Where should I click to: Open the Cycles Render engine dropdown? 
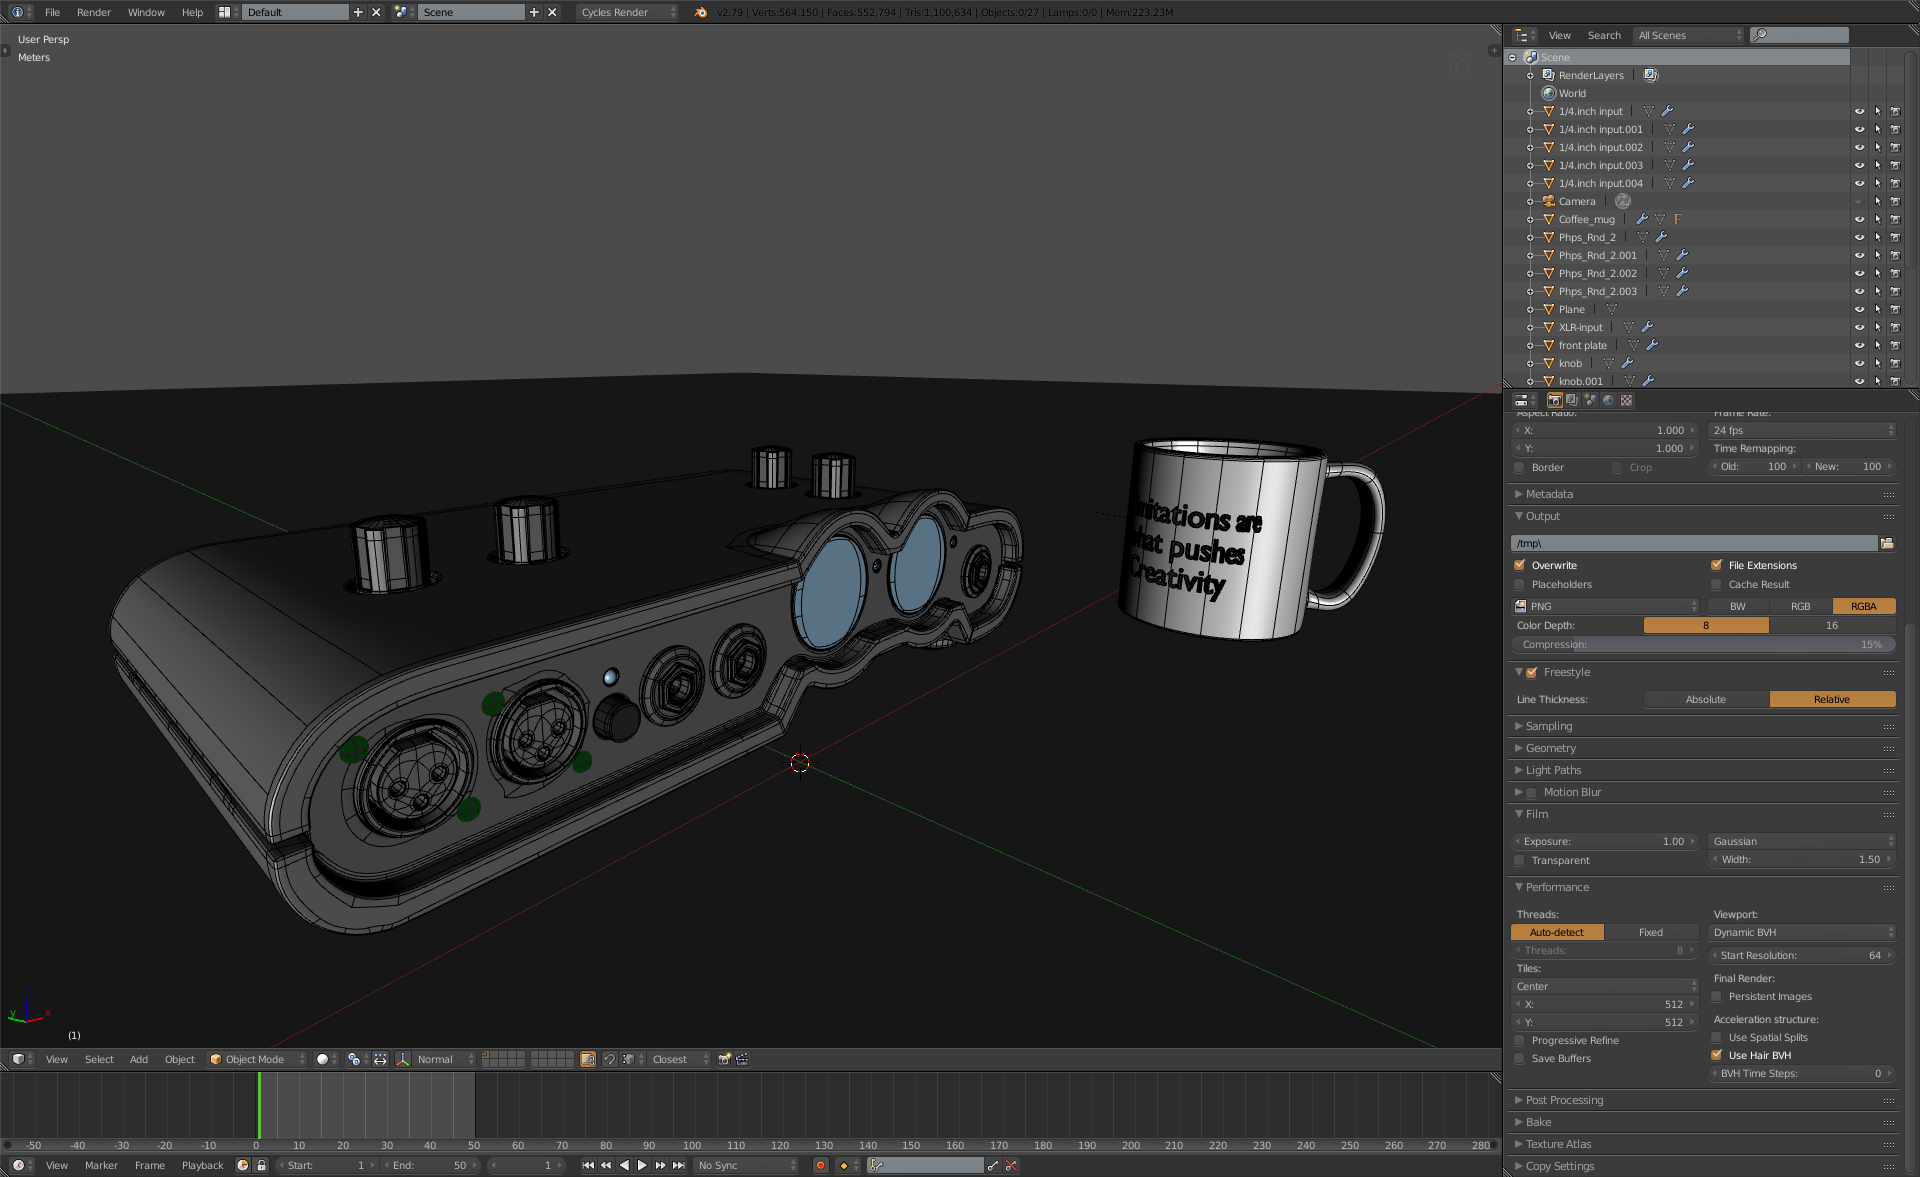627,12
